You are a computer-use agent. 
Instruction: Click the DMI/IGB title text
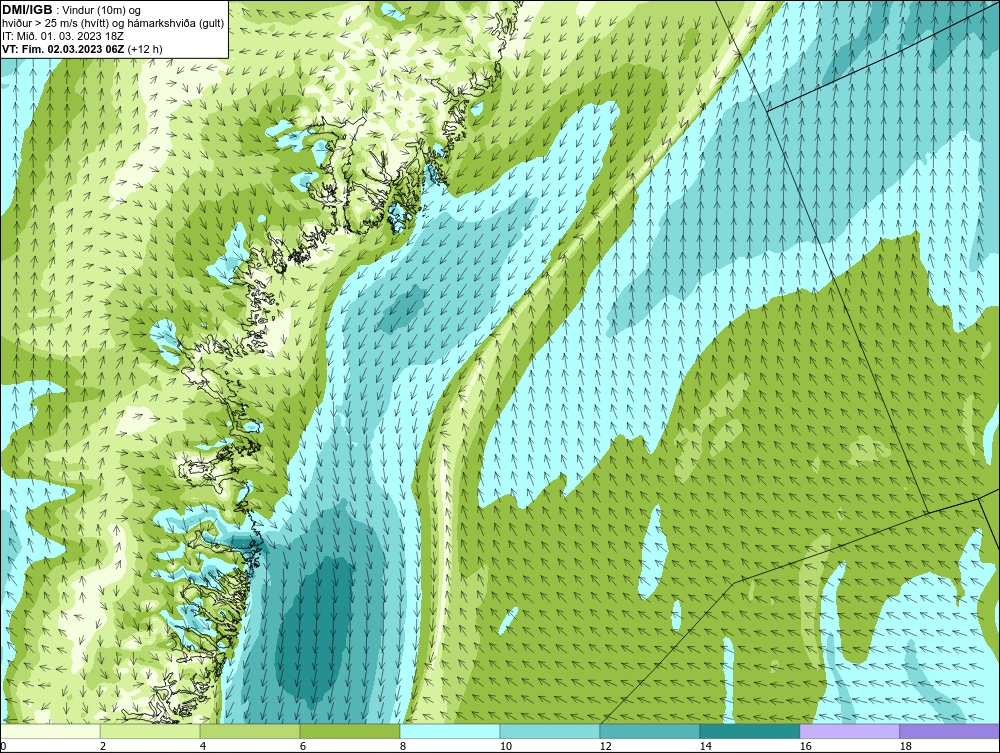pyautogui.click(x=27, y=10)
